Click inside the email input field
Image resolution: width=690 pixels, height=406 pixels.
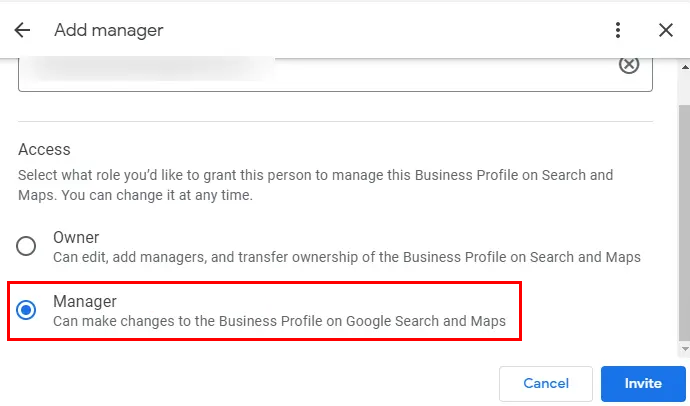tap(300, 70)
